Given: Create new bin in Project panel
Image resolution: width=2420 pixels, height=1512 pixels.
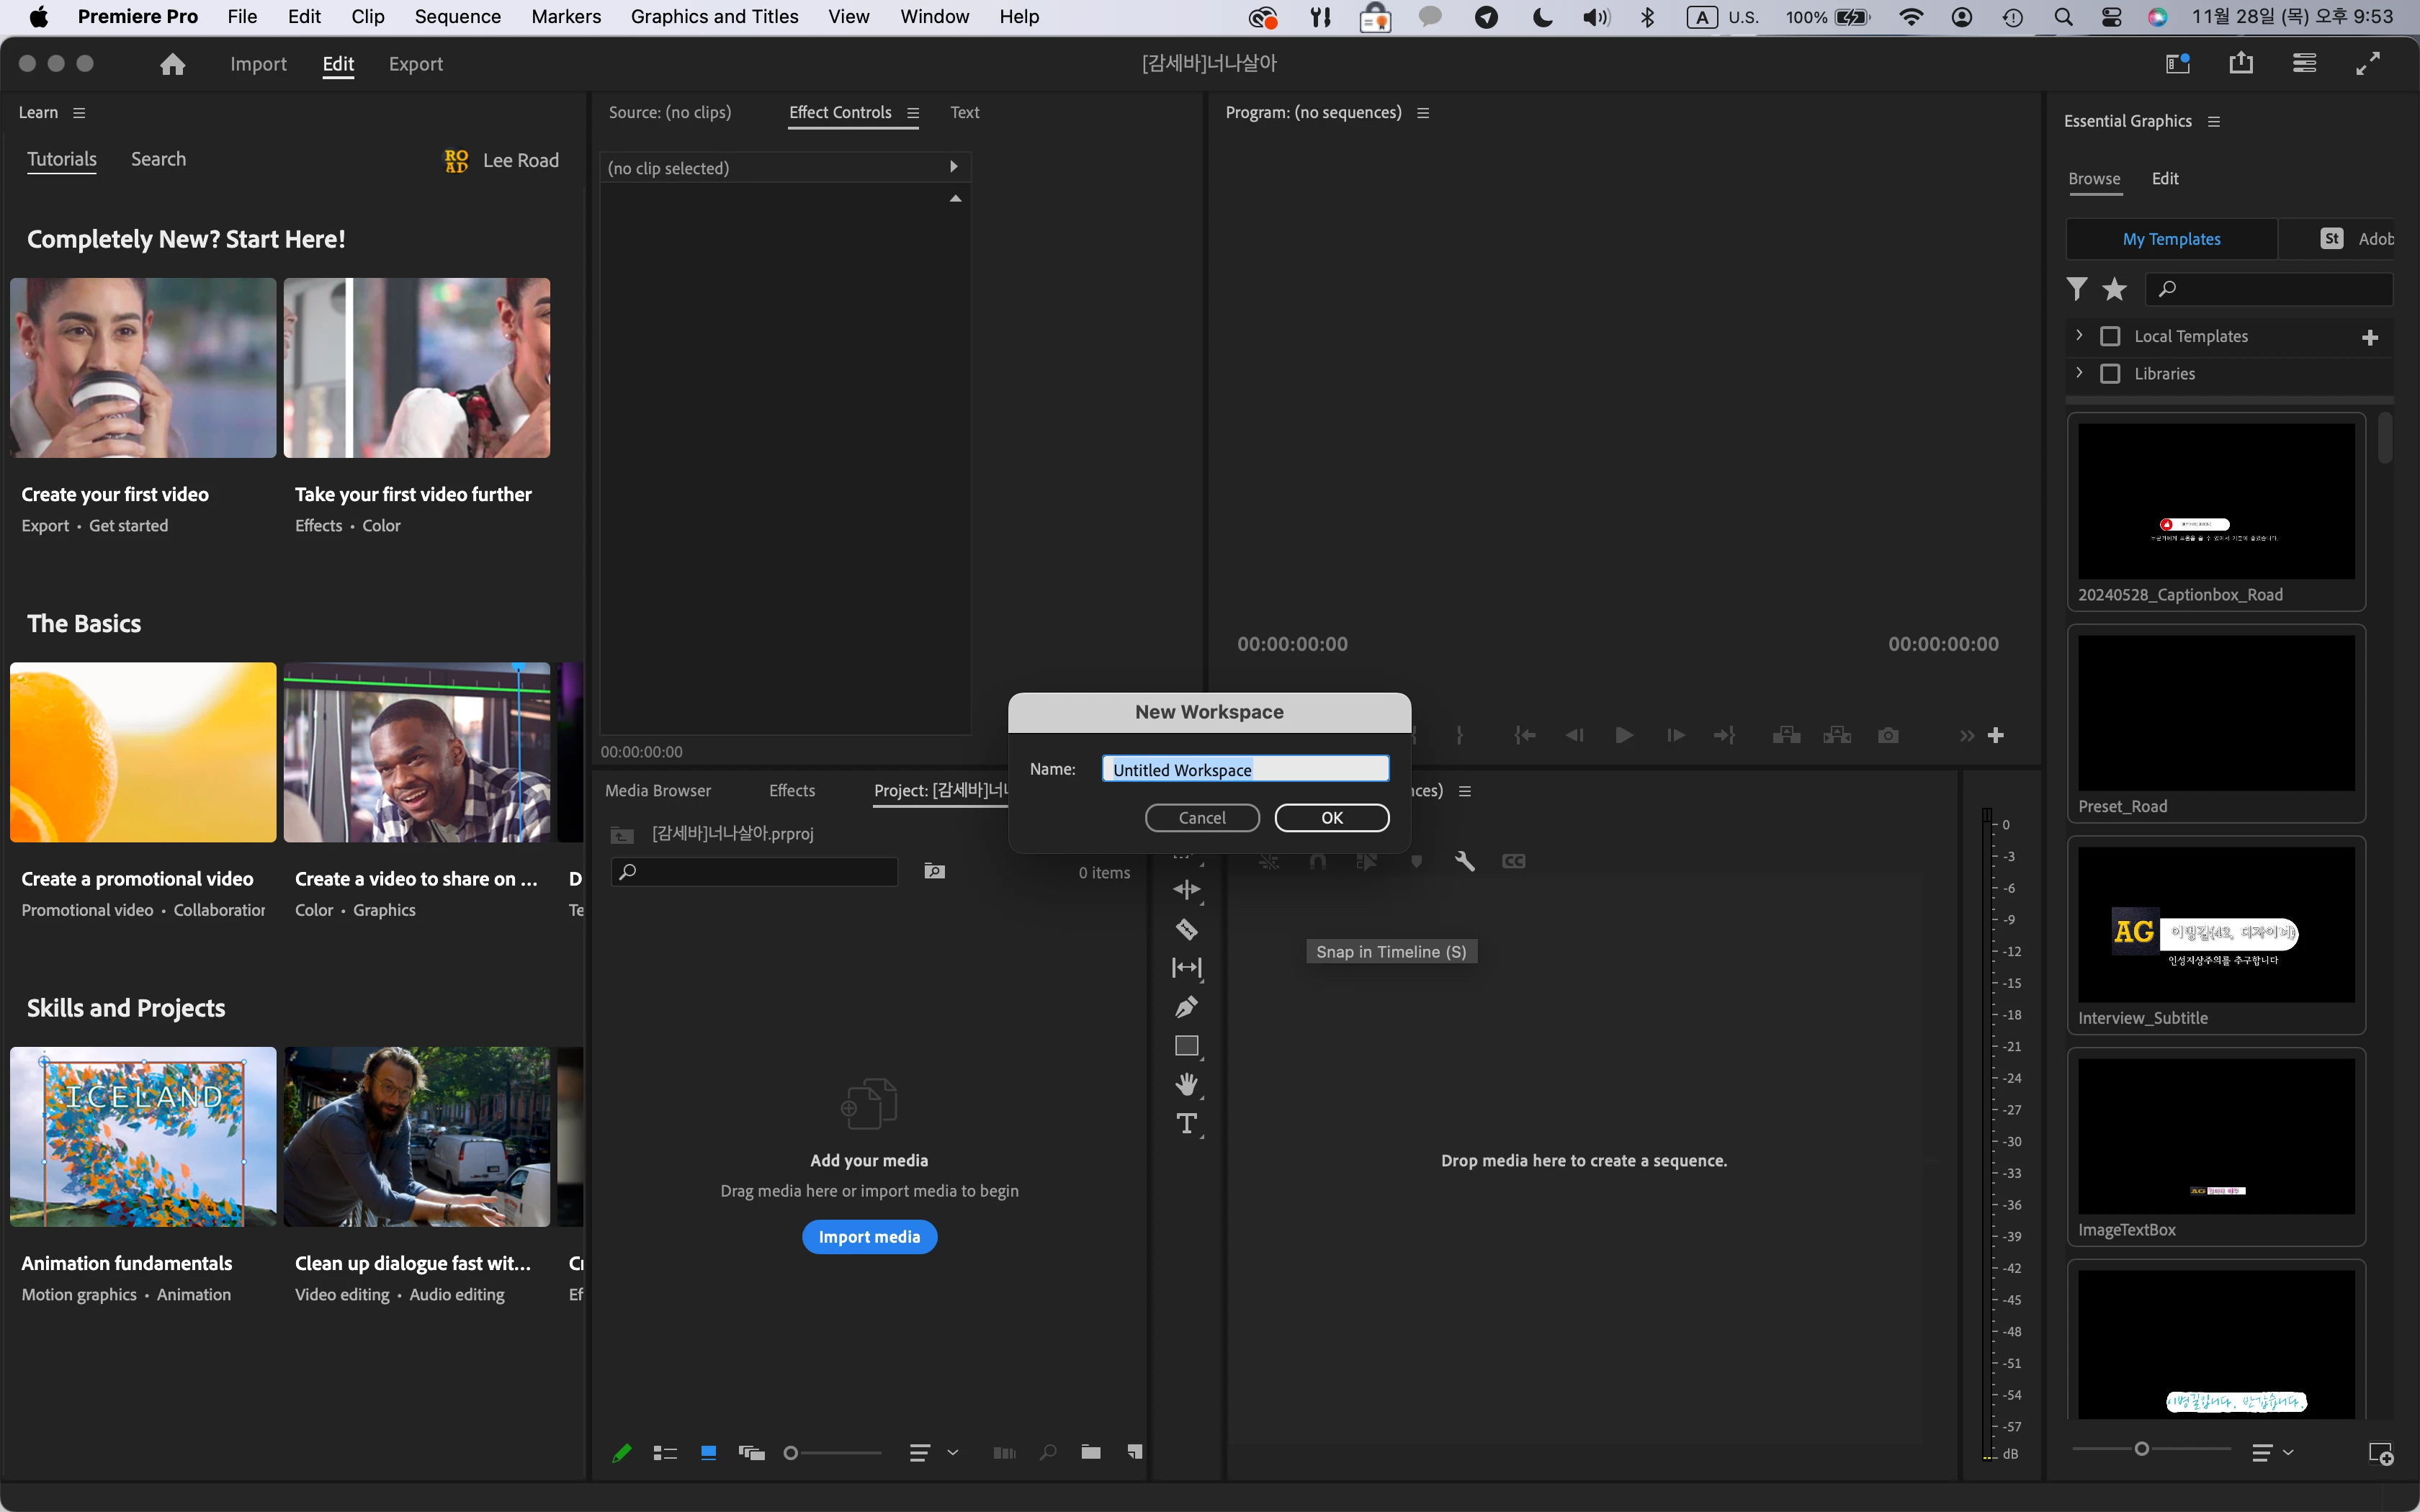Looking at the screenshot, I should coord(1090,1452).
